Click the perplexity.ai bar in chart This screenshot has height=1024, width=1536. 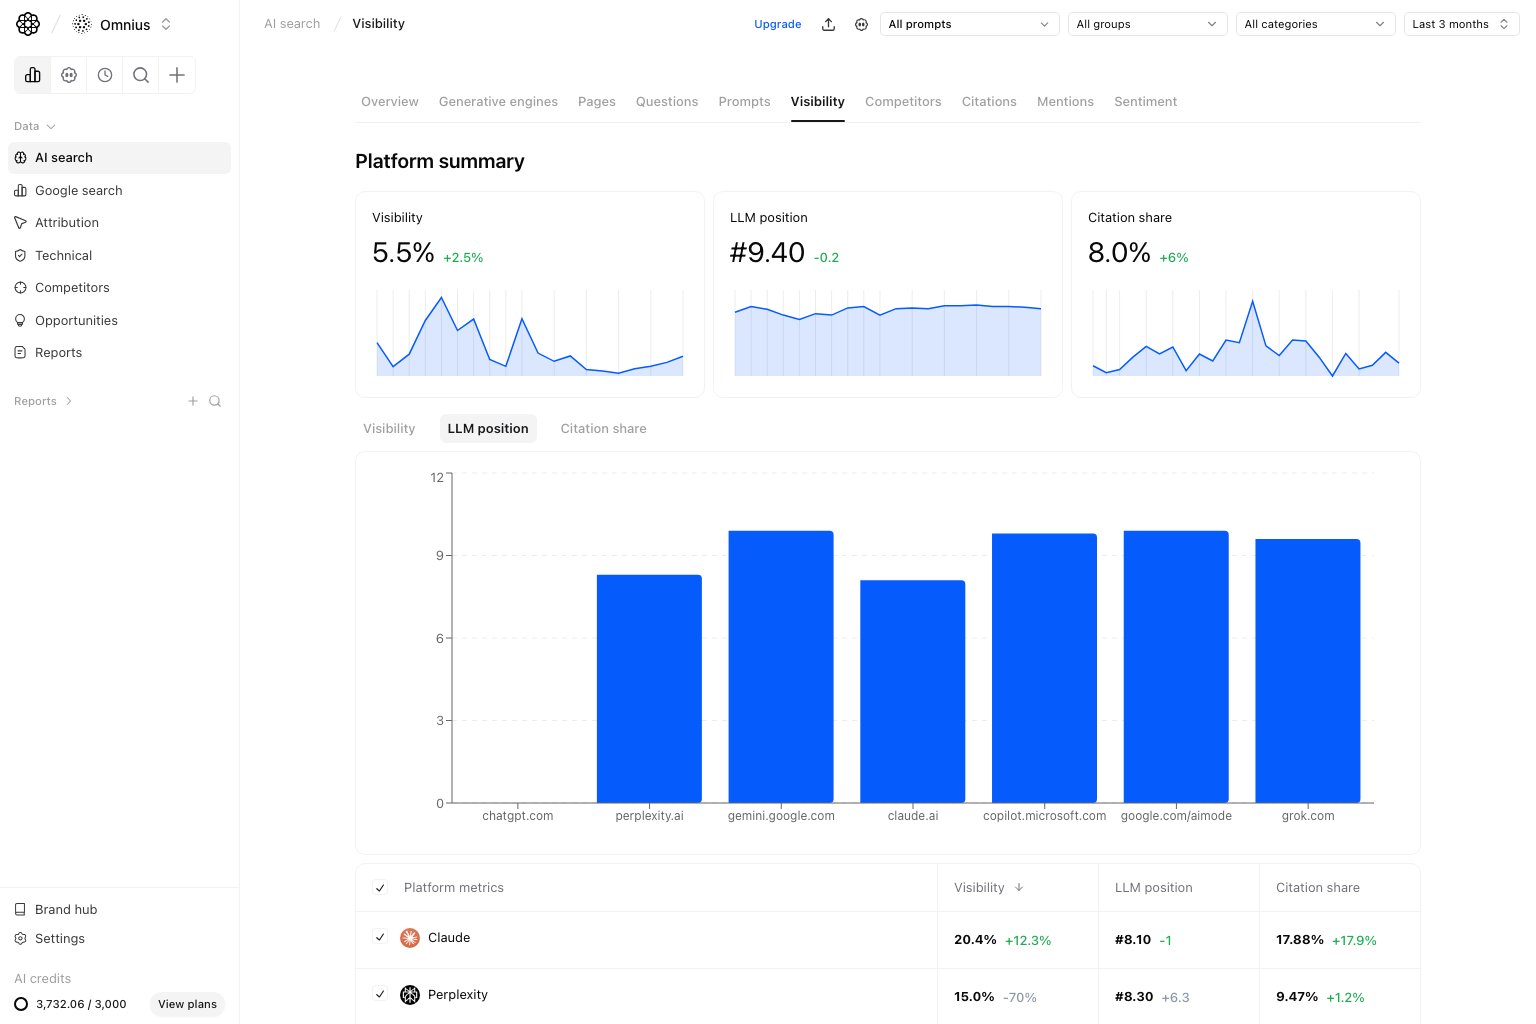[649, 689]
